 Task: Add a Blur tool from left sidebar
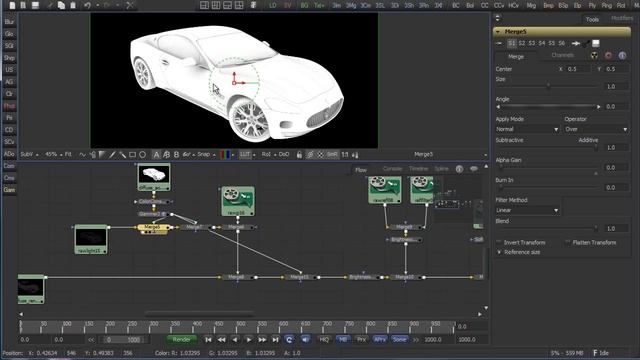pos(9,22)
